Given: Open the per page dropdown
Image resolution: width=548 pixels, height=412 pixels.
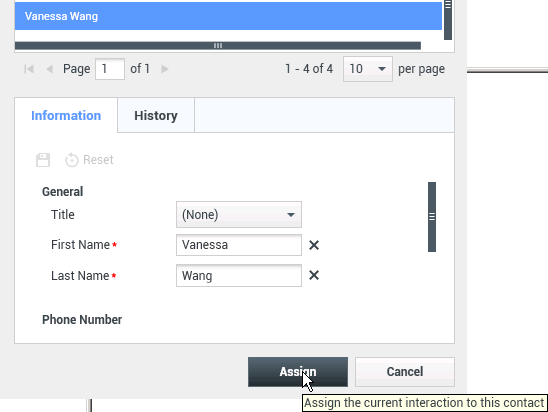Looking at the screenshot, I should tap(368, 69).
